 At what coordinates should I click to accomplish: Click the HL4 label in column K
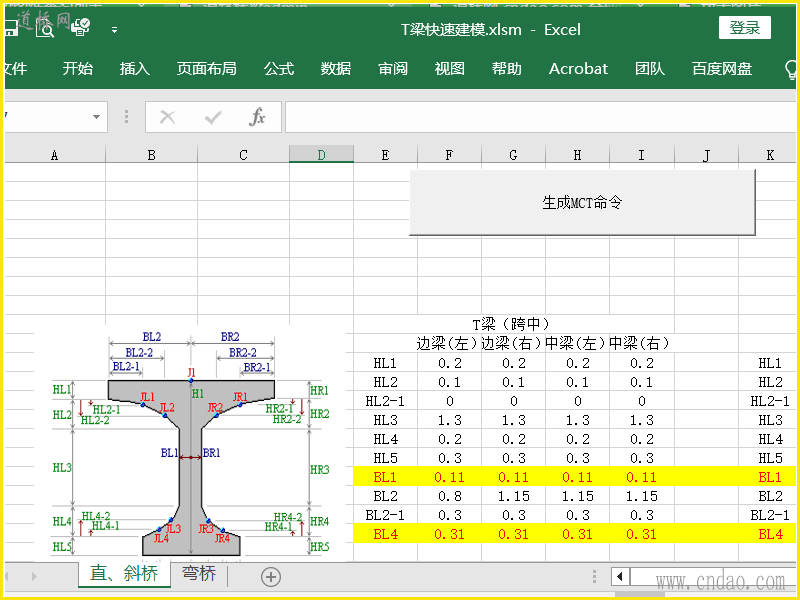770,439
